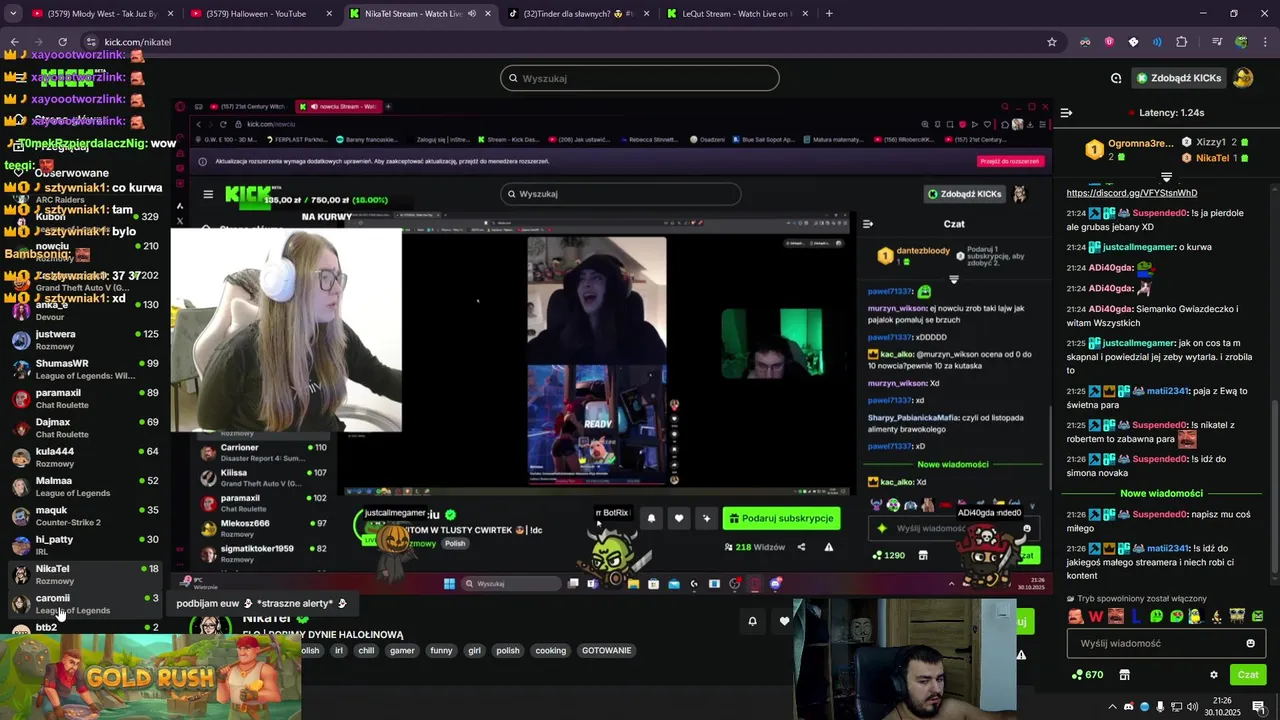Open Discord icon in system tray

[x=1128, y=707]
